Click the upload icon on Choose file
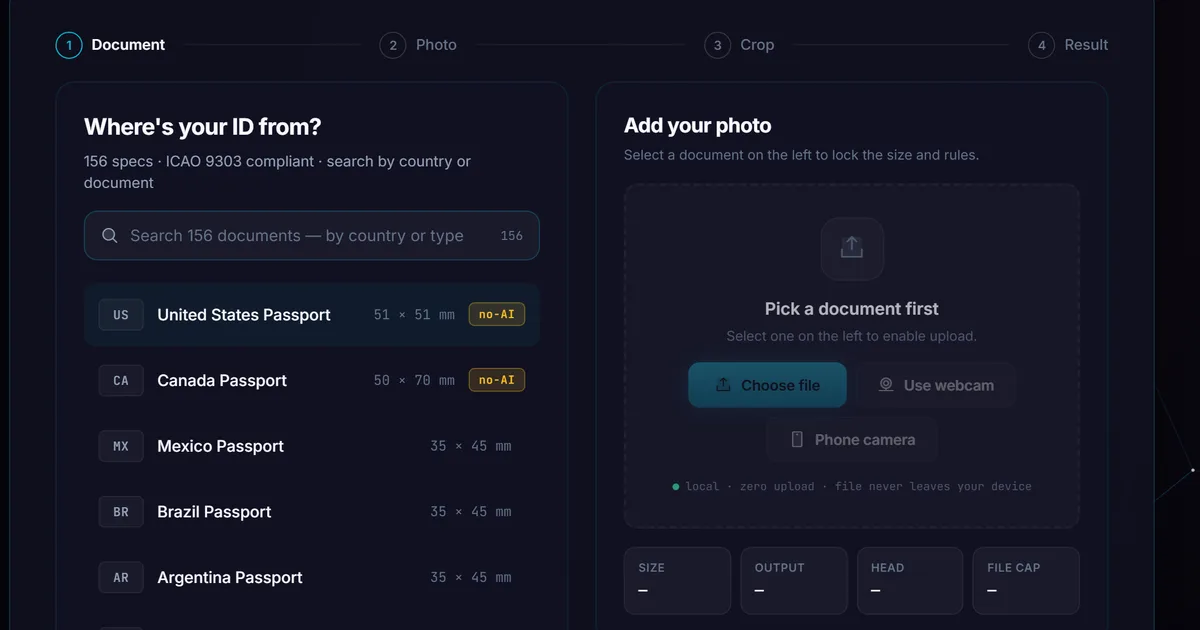 coord(724,385)
